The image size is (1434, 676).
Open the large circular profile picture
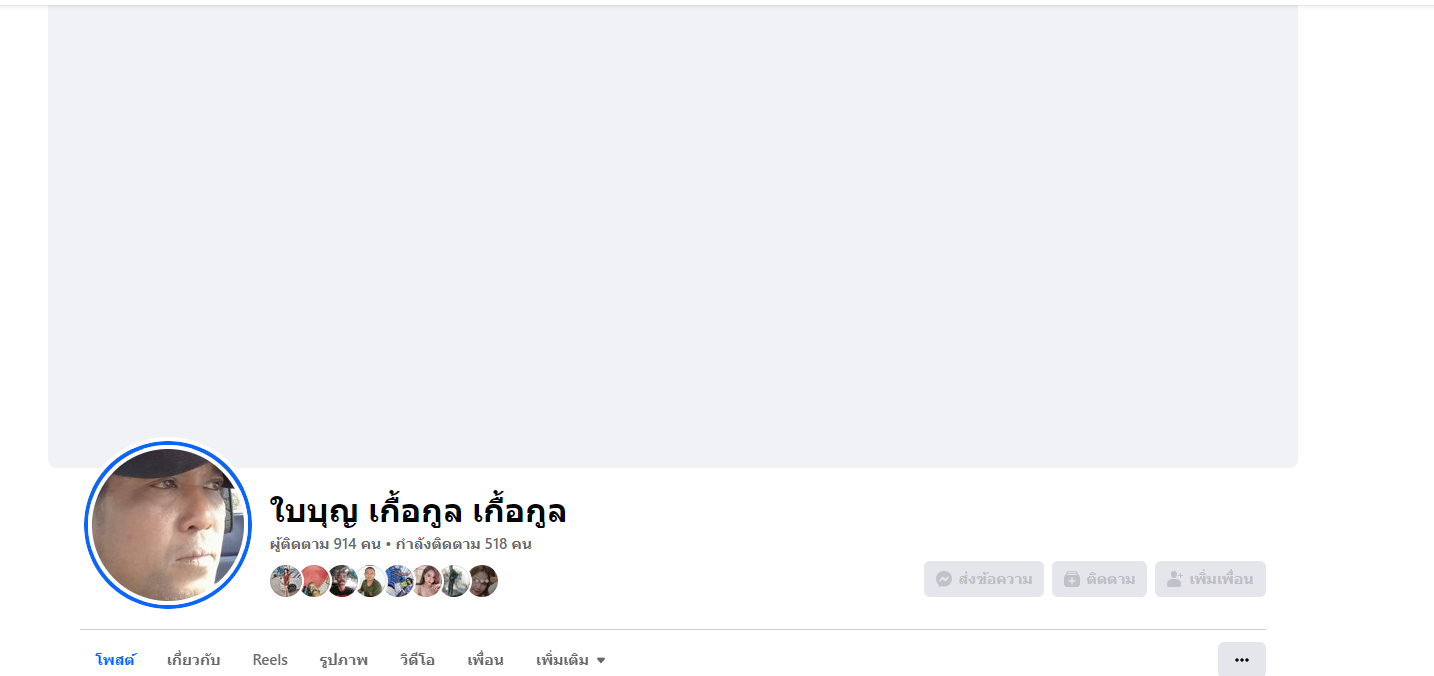point(168,525)
